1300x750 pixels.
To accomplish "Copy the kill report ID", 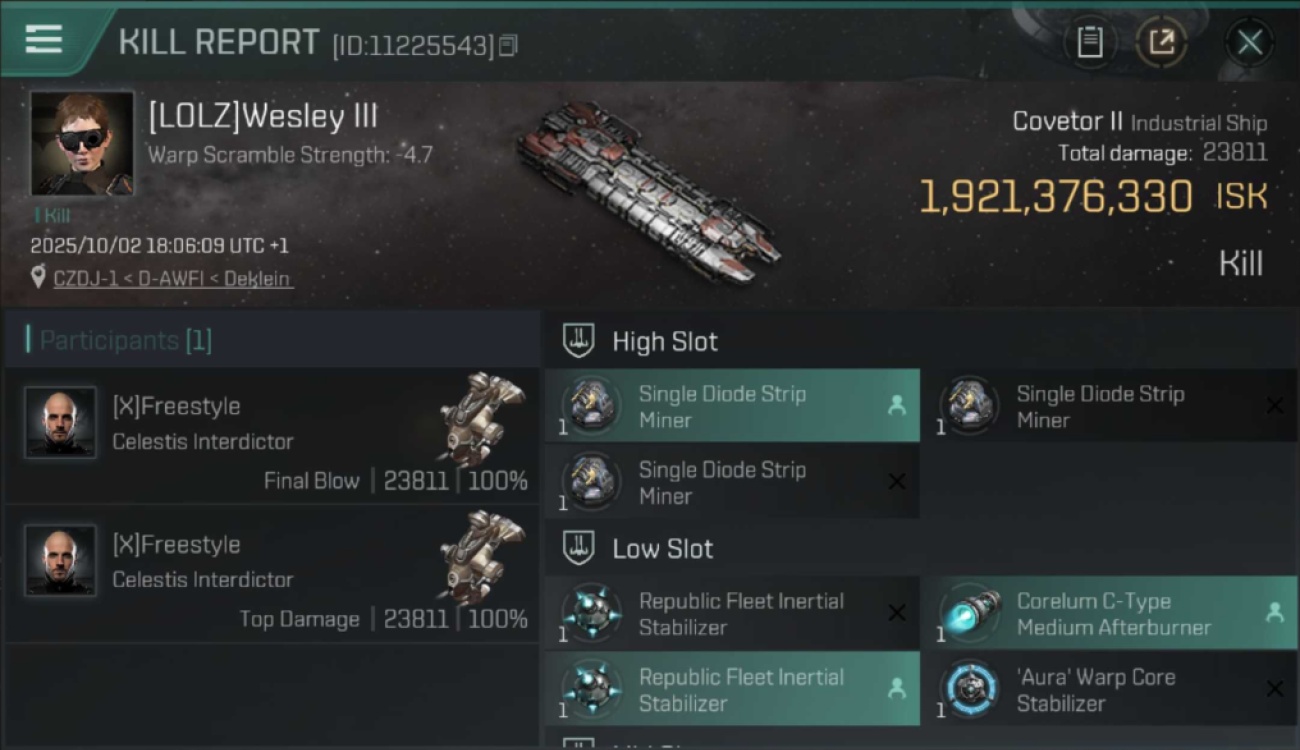I will (x=508, y=45).
